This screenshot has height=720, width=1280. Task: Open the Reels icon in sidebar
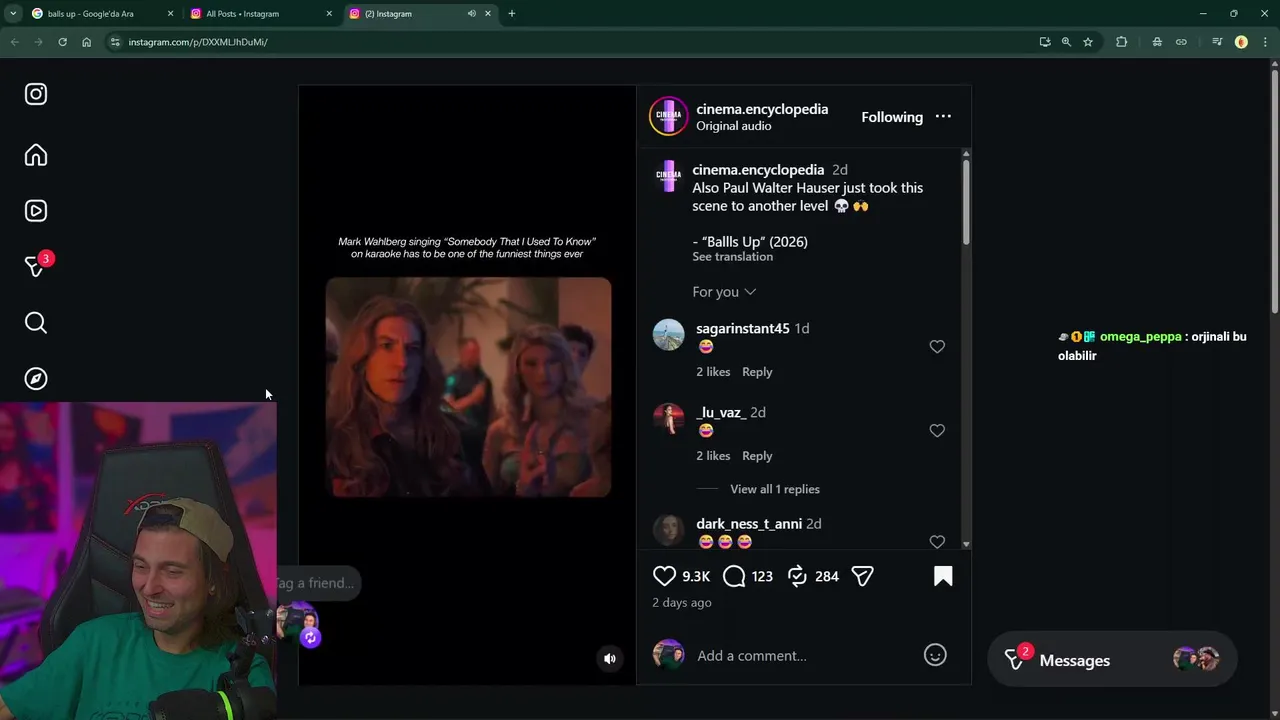click(x=36, y=211)
